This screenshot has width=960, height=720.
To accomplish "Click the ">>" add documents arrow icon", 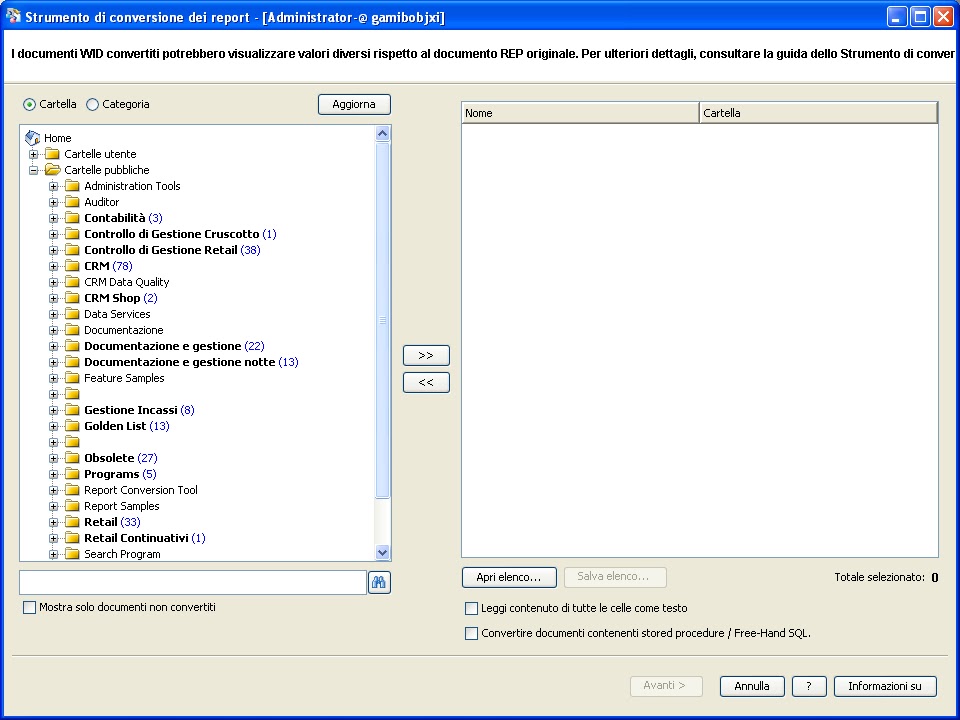I will coord(426,355).
